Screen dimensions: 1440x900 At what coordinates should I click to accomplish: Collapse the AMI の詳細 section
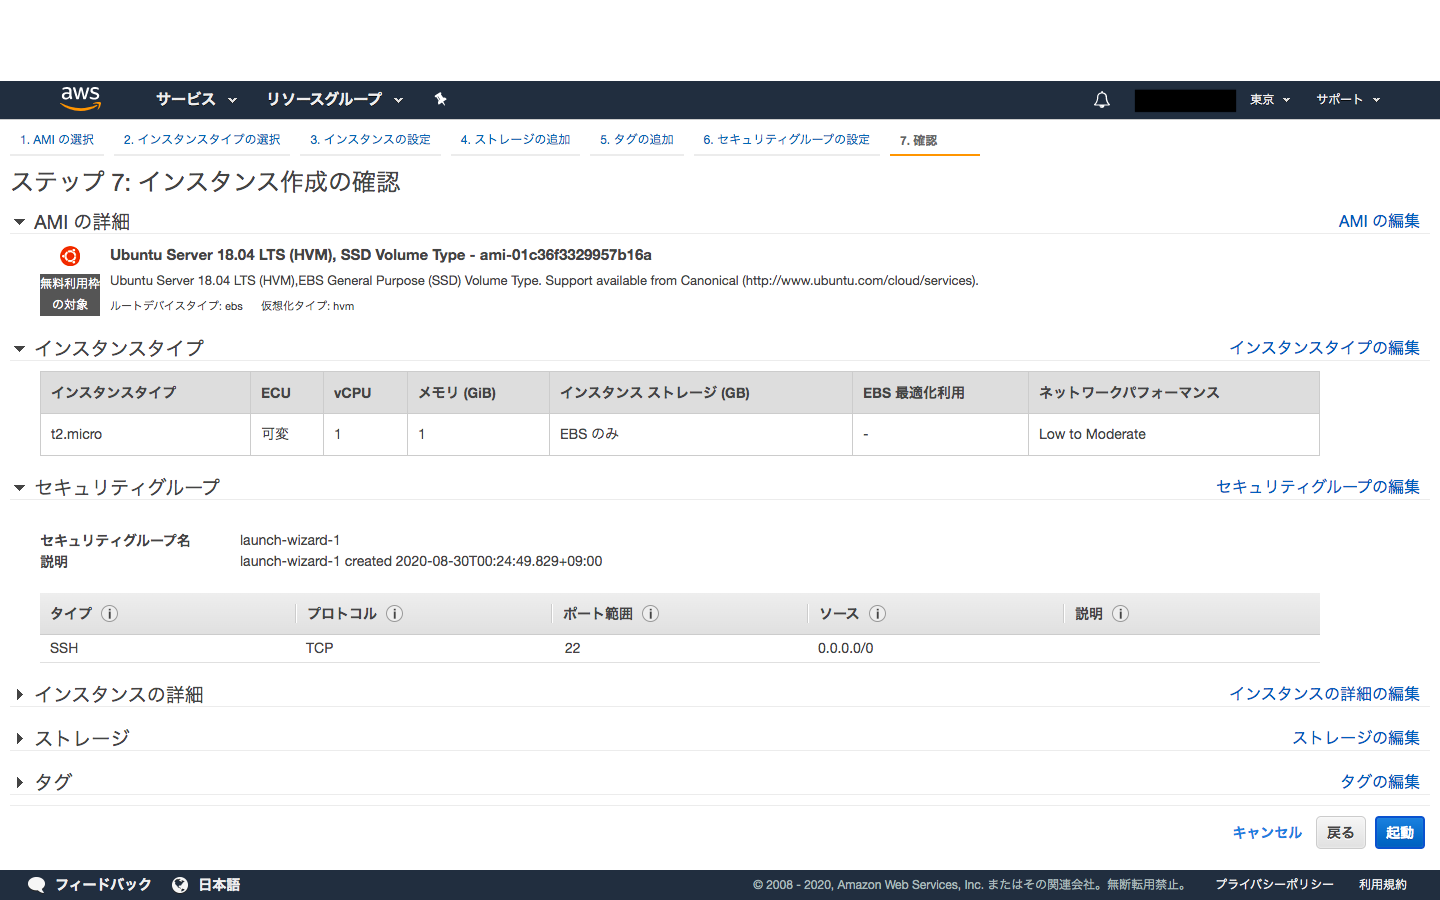[19, 222]
